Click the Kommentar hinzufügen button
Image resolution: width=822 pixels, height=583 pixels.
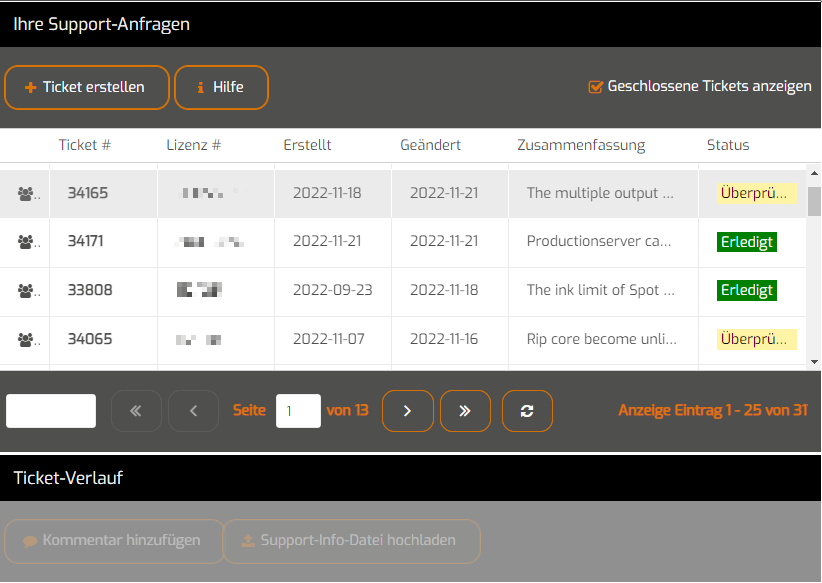113,541
